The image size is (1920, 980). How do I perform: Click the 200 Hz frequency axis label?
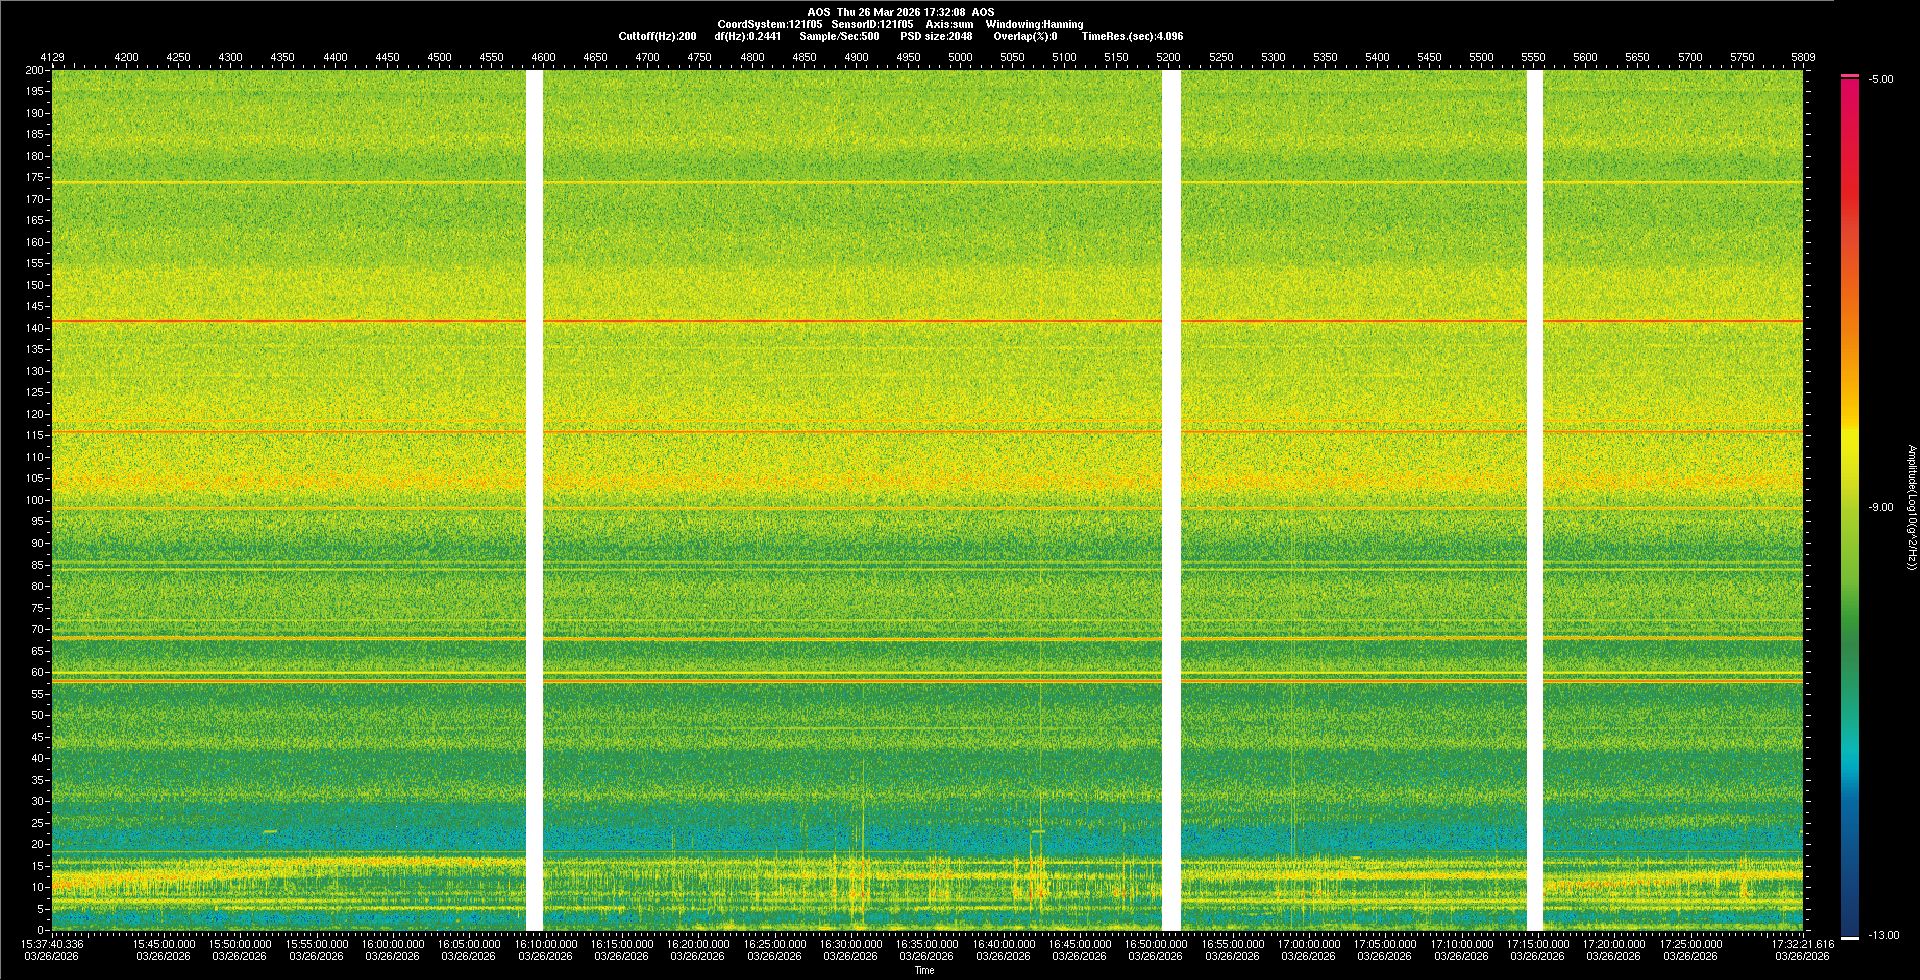point(35,70)
